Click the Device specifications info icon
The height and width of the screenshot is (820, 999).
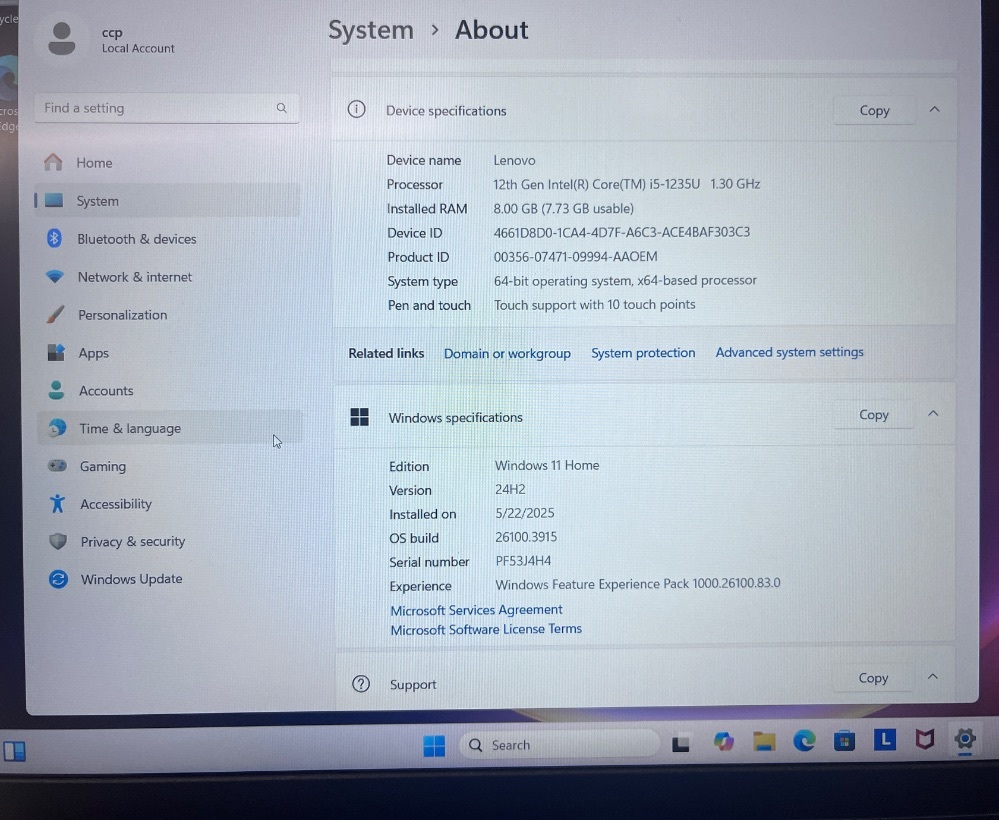coord(357,110)
